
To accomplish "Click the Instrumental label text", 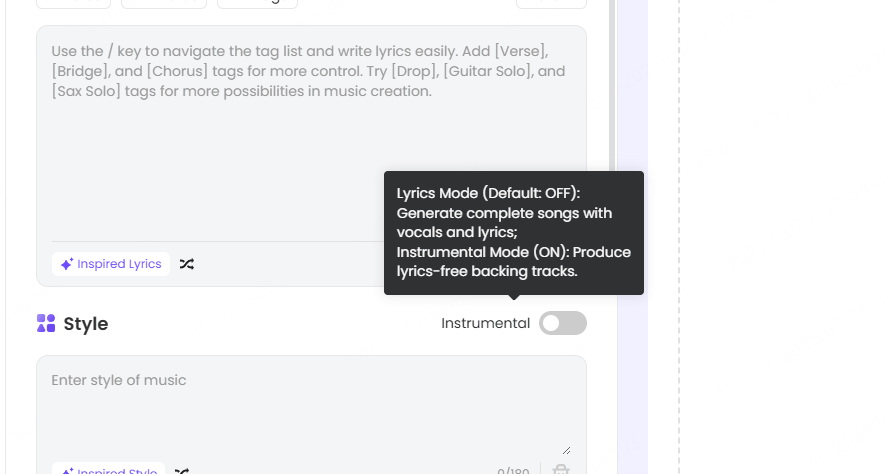I will point(485,323).
